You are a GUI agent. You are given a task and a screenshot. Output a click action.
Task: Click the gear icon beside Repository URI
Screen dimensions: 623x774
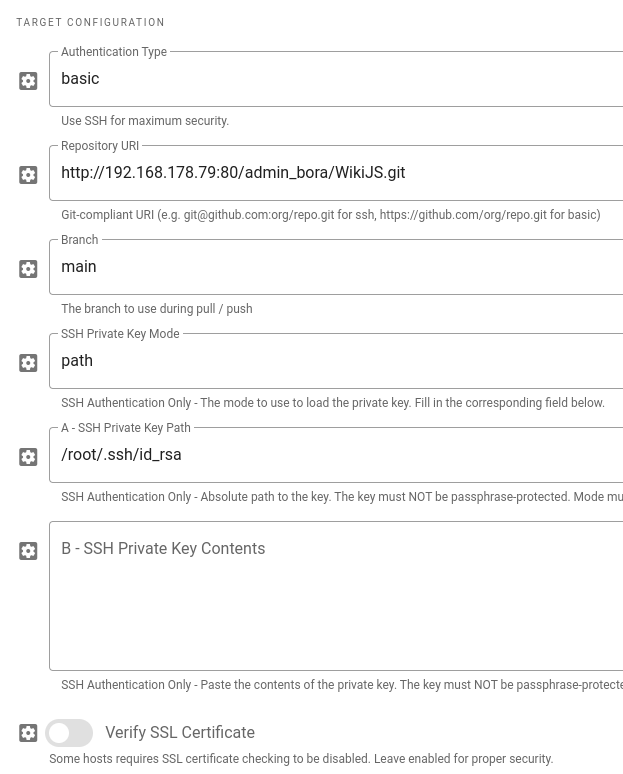pos(28,175)
